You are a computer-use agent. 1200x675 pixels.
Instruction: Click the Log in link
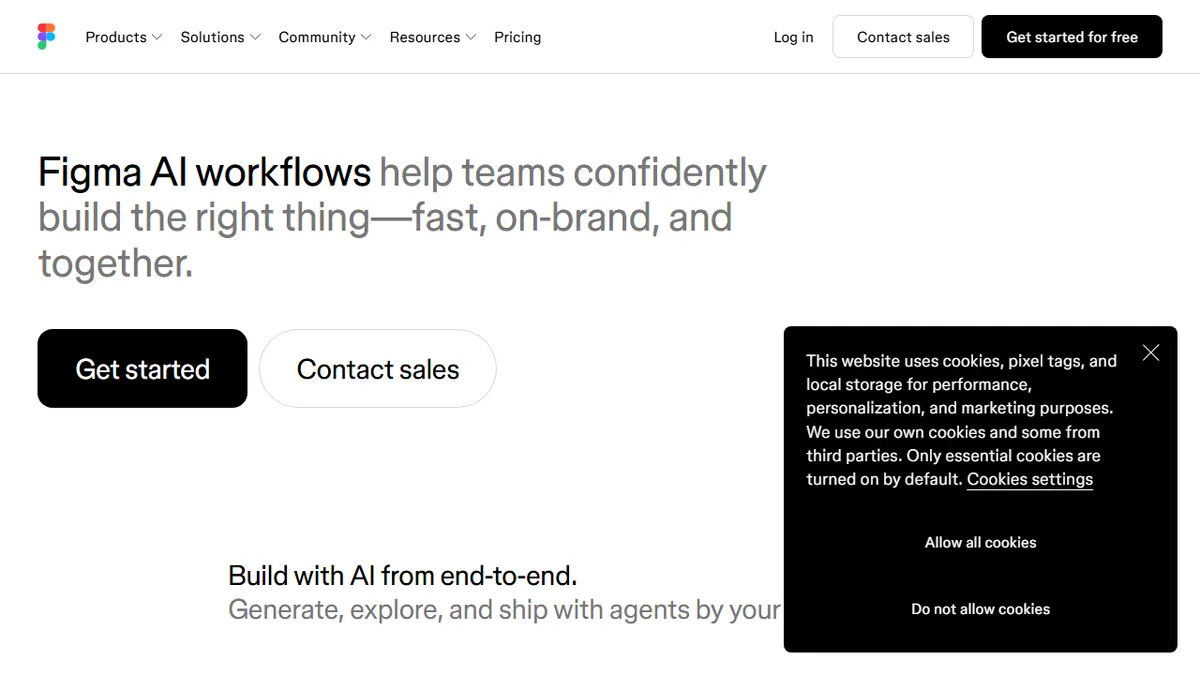coord(793,37)
